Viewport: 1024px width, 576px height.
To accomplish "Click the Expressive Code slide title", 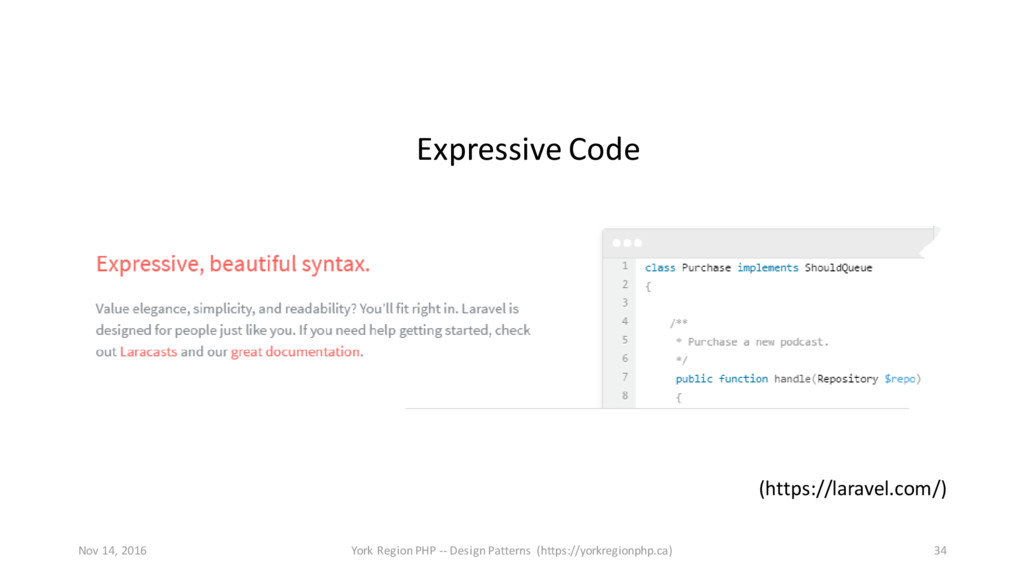I will pos(528,150).
